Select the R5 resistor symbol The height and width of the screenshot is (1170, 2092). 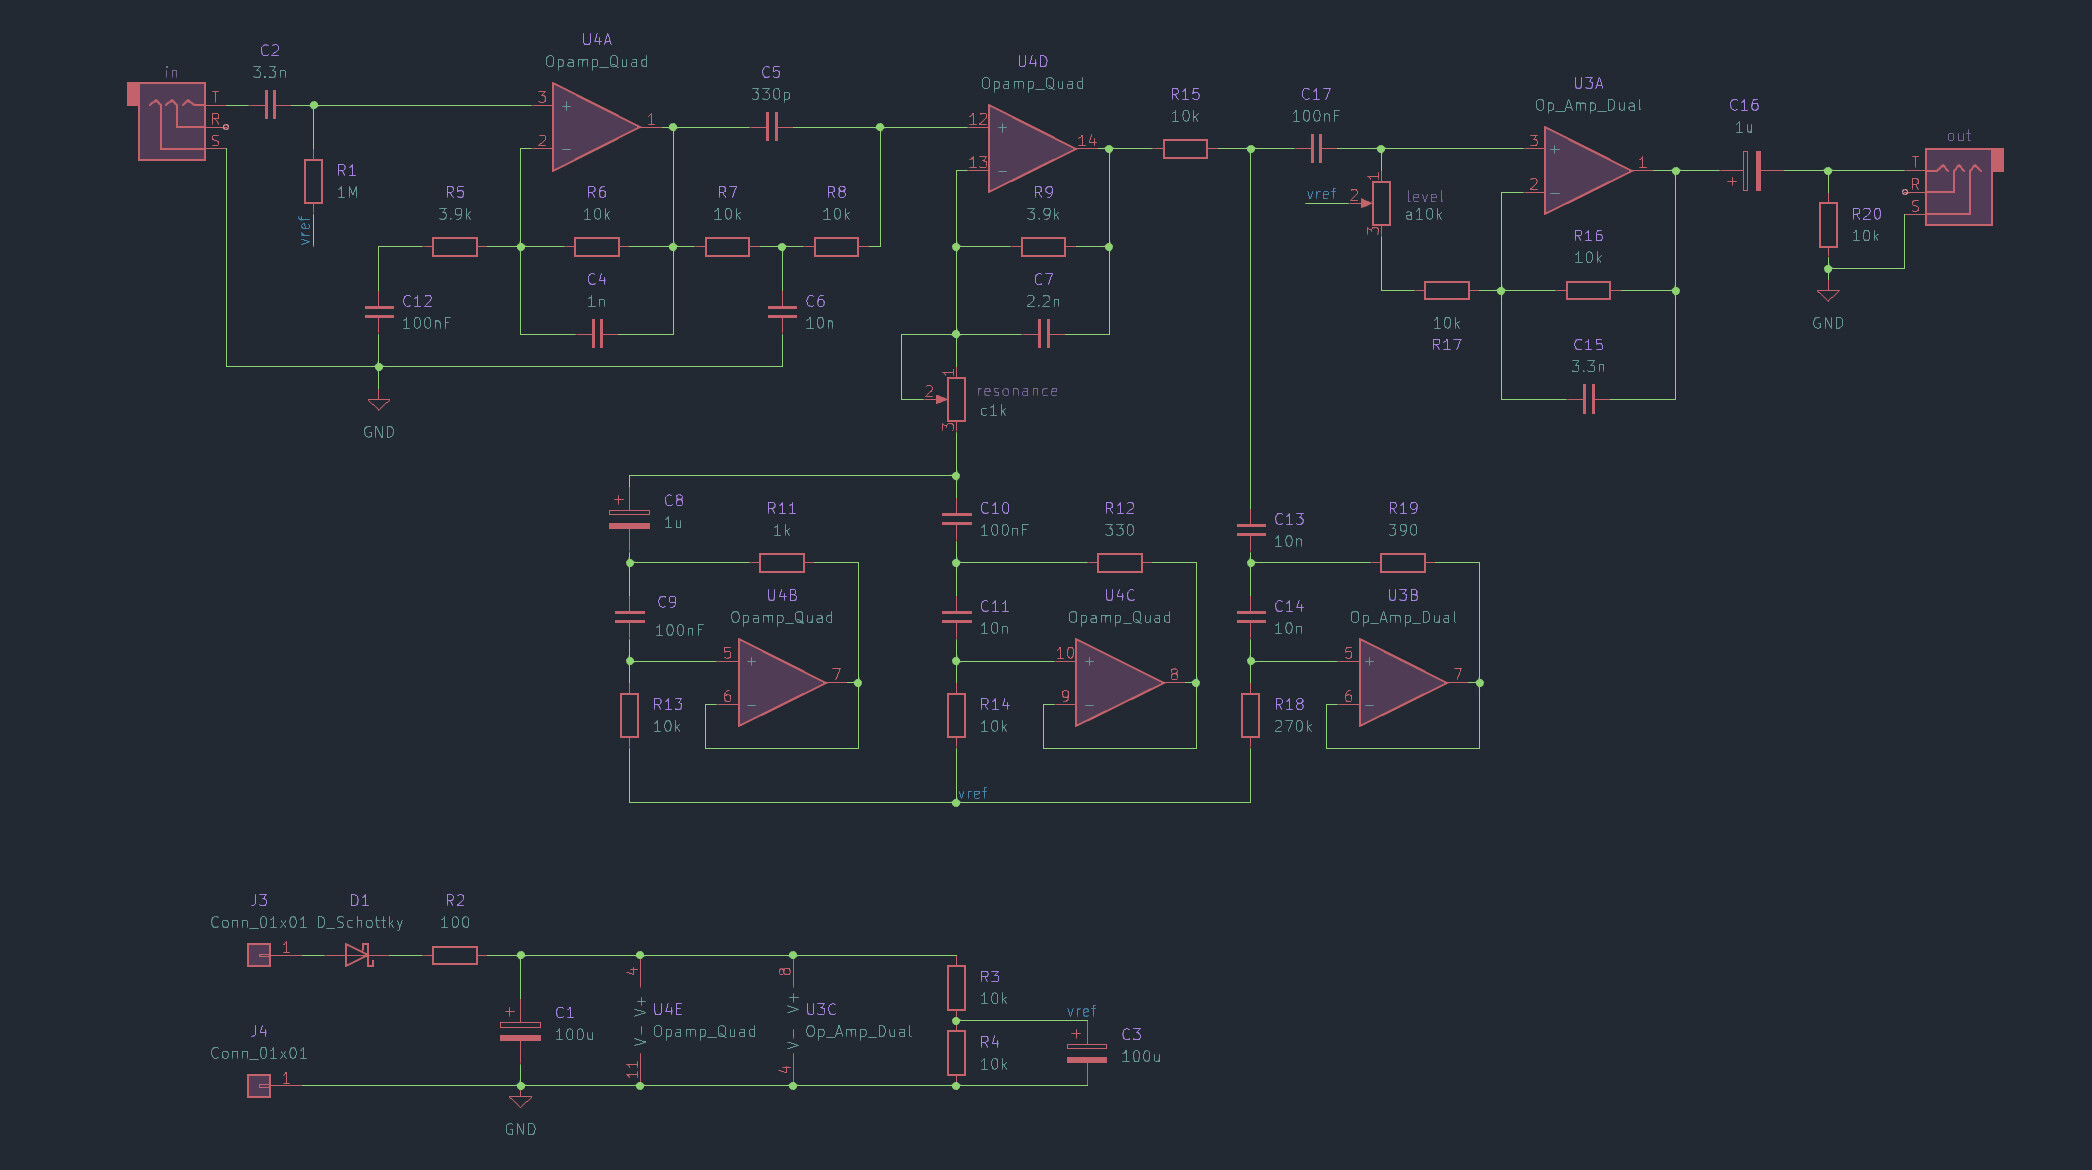[455, 247]
